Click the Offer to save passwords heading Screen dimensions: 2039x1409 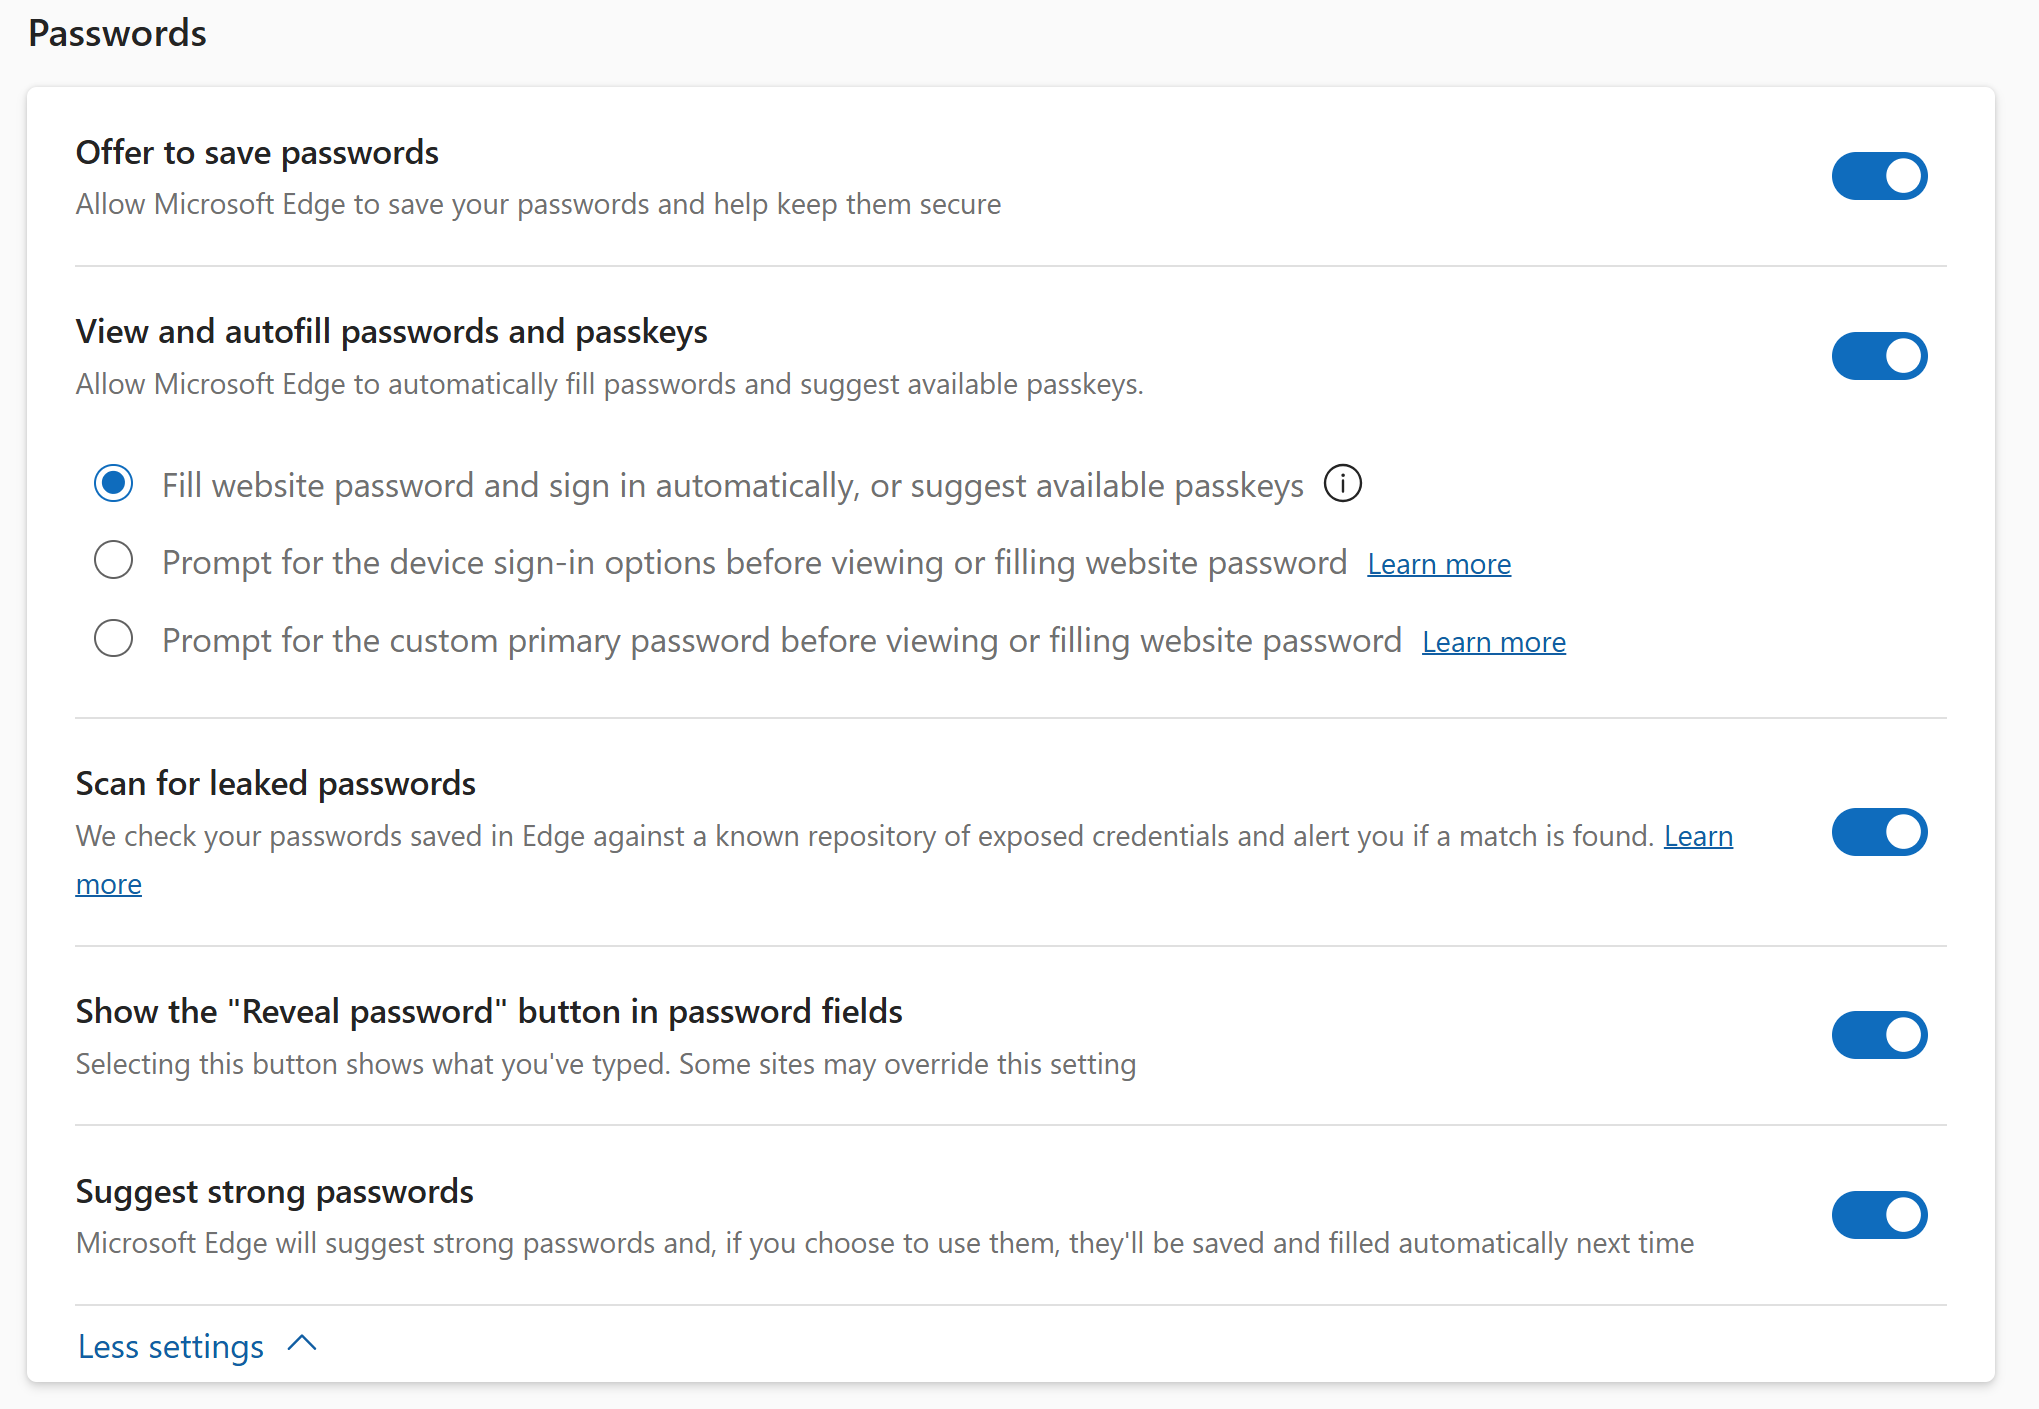tap(257, 152)
